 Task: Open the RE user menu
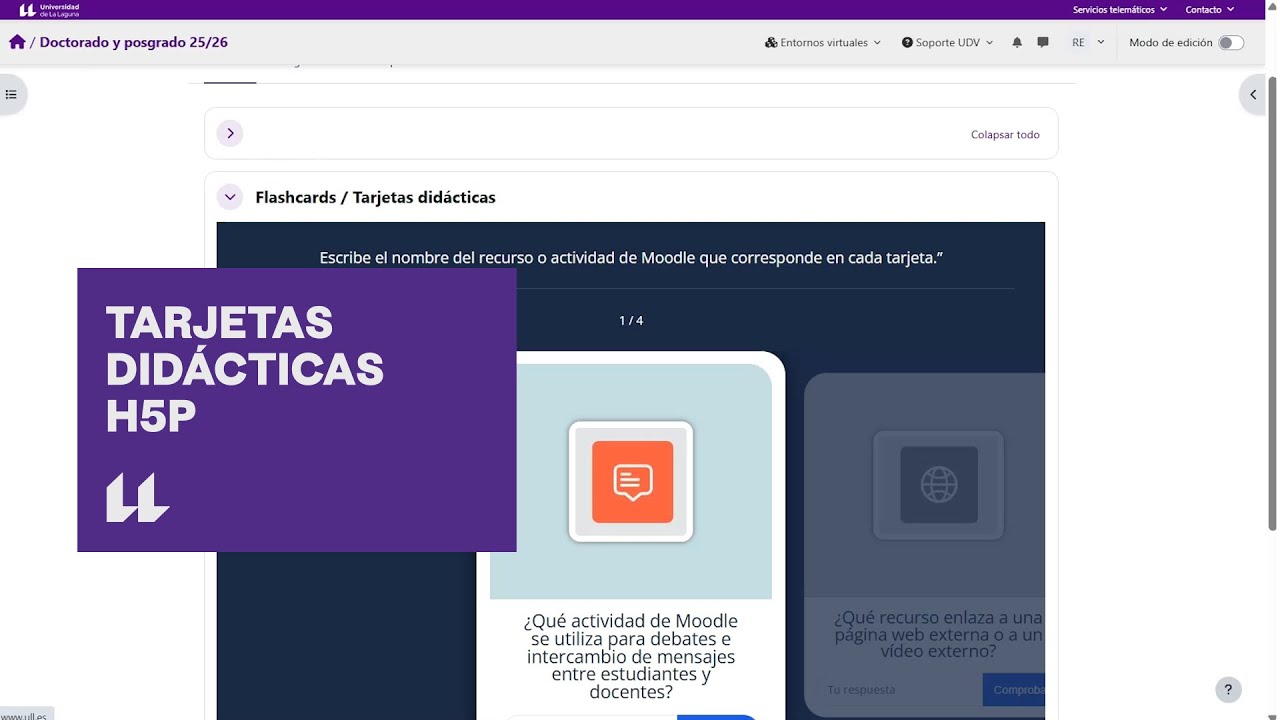pyautogui.click(x=1088, y=42)
